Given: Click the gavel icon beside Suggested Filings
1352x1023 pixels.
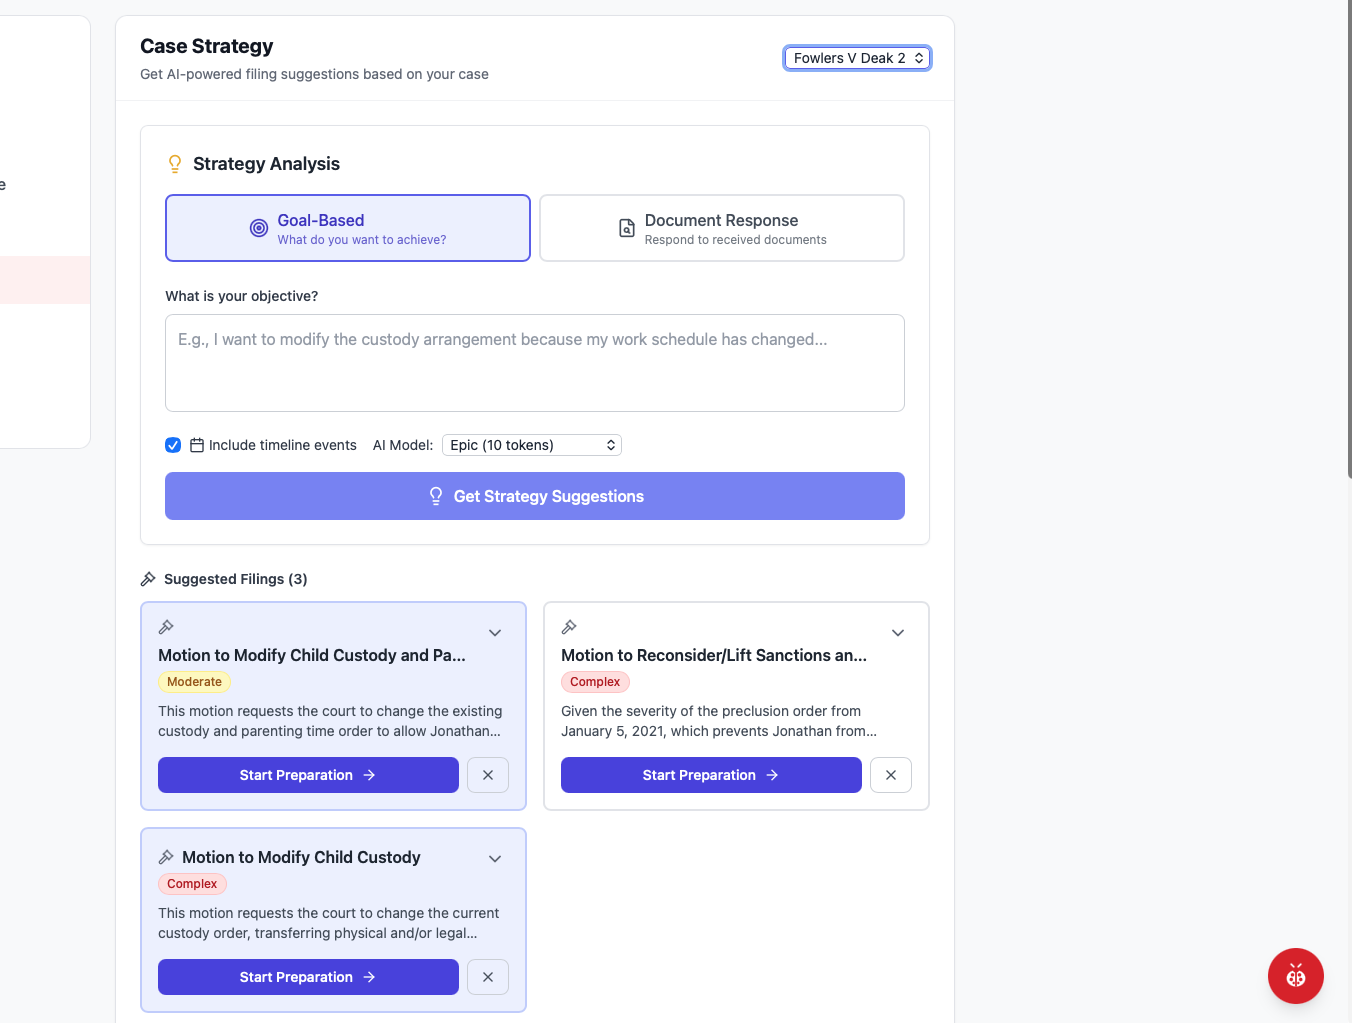Looking at the screenshot, I should [x=148, y=579].
